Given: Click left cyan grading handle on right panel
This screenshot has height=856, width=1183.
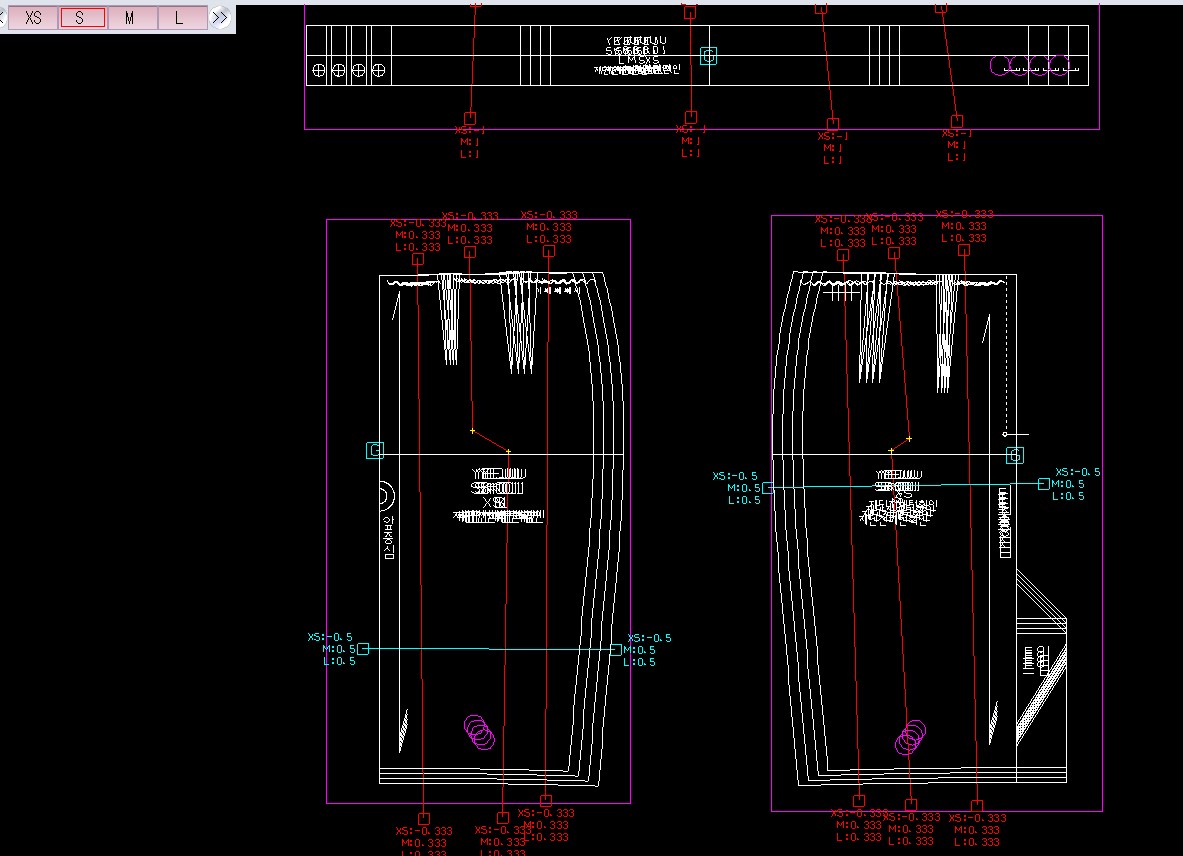Looking at the screenshot, I should coord(768,488).
